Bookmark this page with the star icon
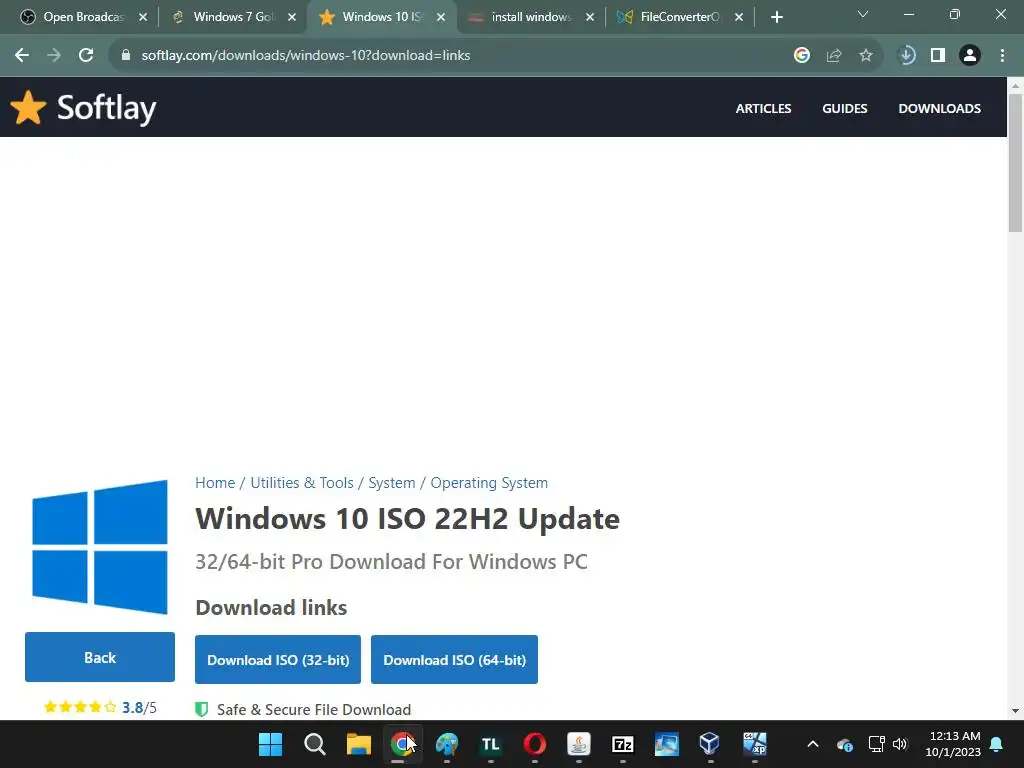 pos(866,56)
